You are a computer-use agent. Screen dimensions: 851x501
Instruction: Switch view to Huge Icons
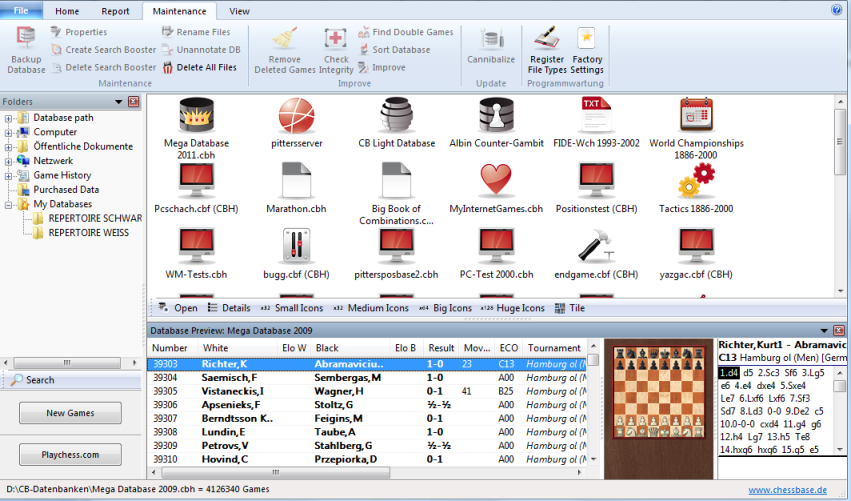point(512,308)
